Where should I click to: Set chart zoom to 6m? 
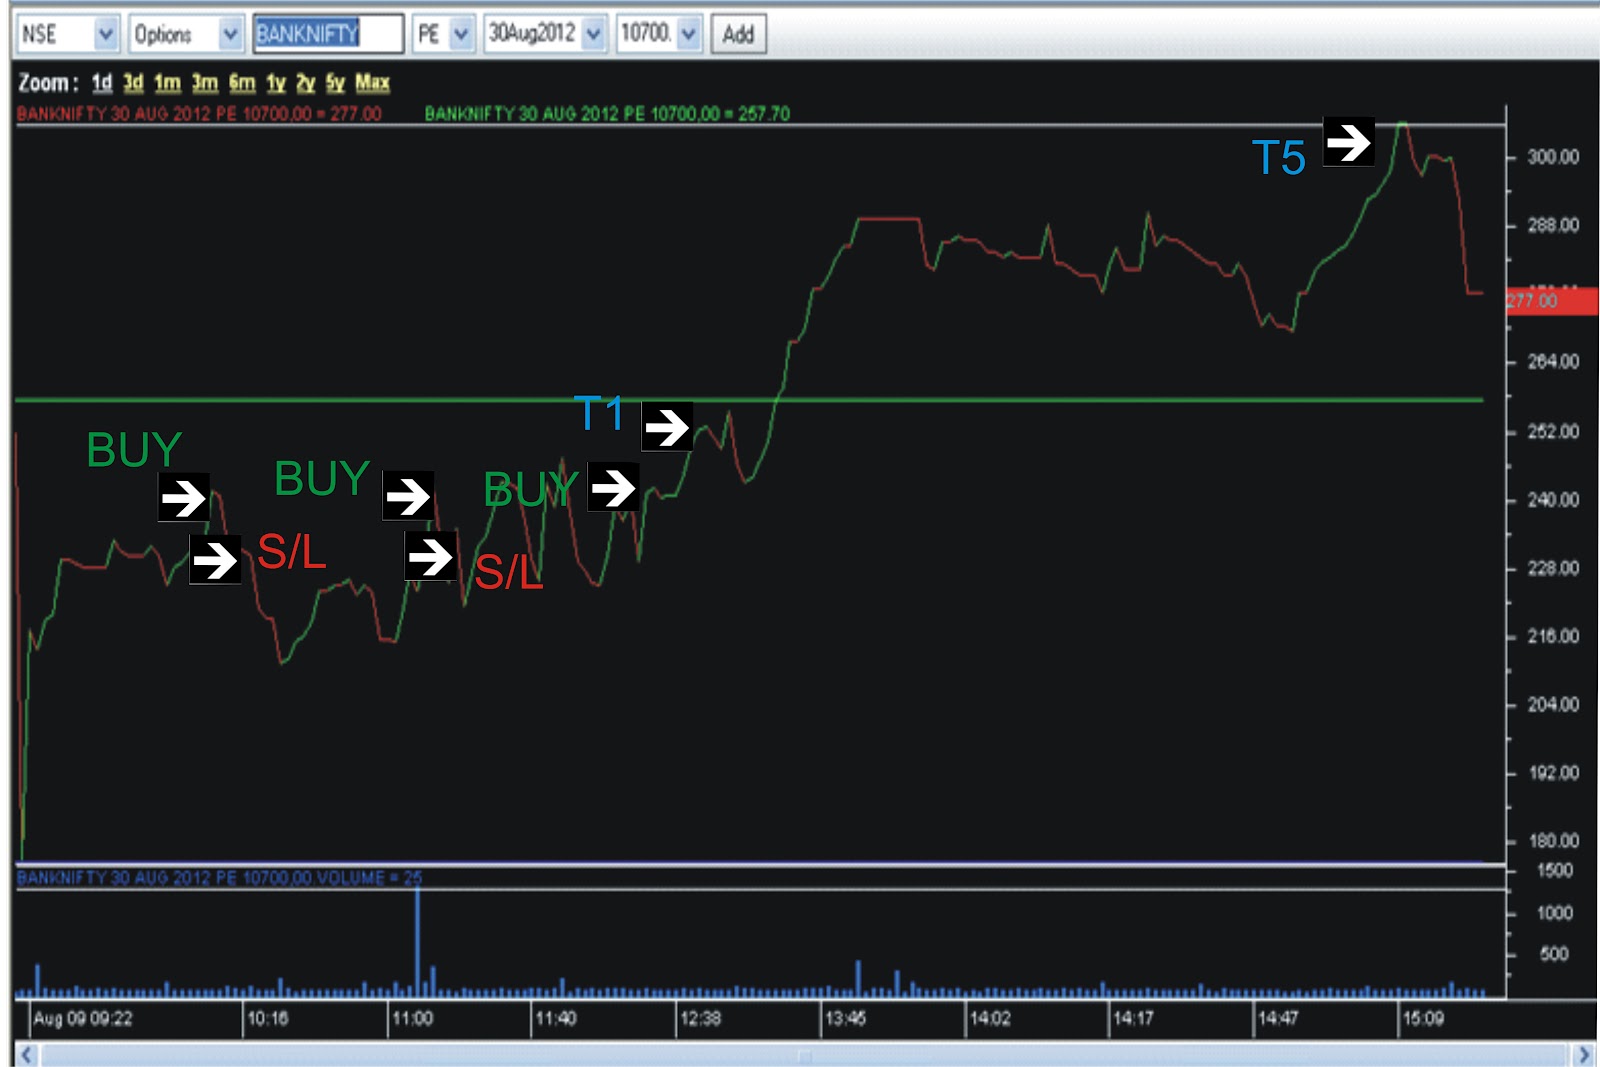tap(242, 83)
